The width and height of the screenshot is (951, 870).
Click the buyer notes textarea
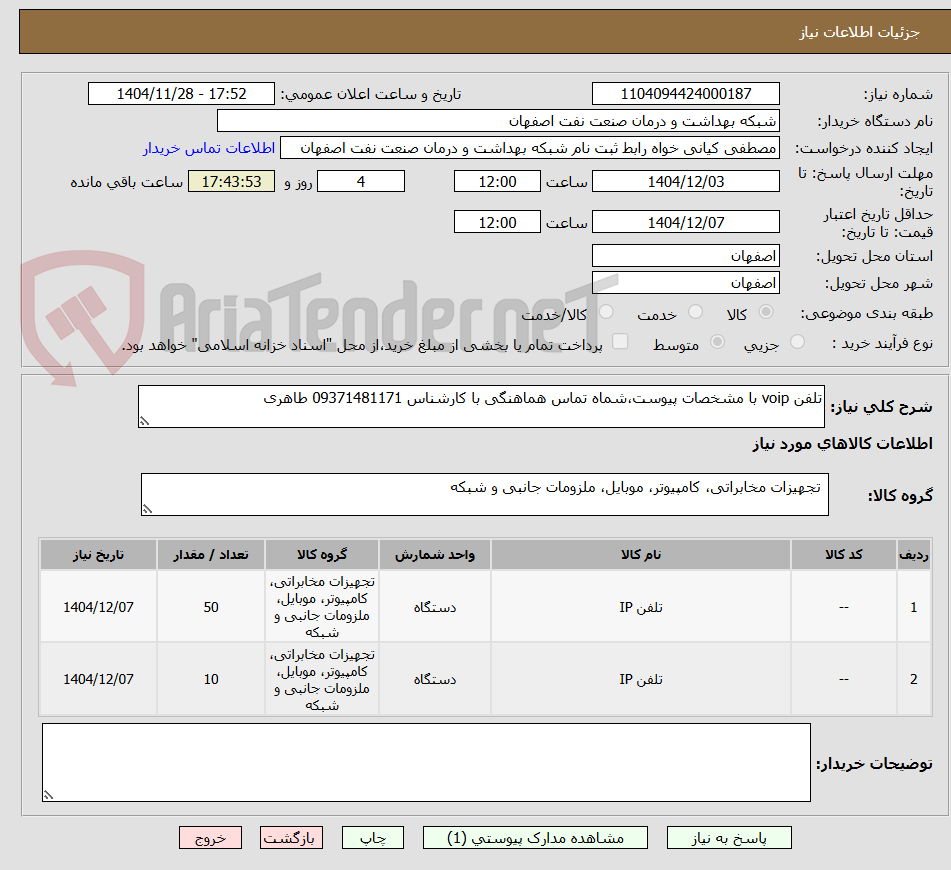tap(426, 763)
